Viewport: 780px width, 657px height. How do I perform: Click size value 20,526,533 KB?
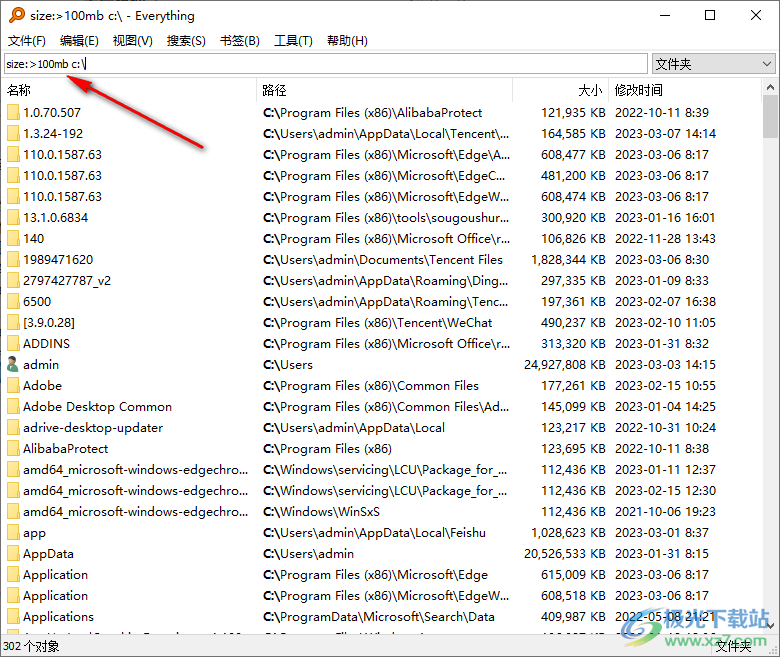565,554
